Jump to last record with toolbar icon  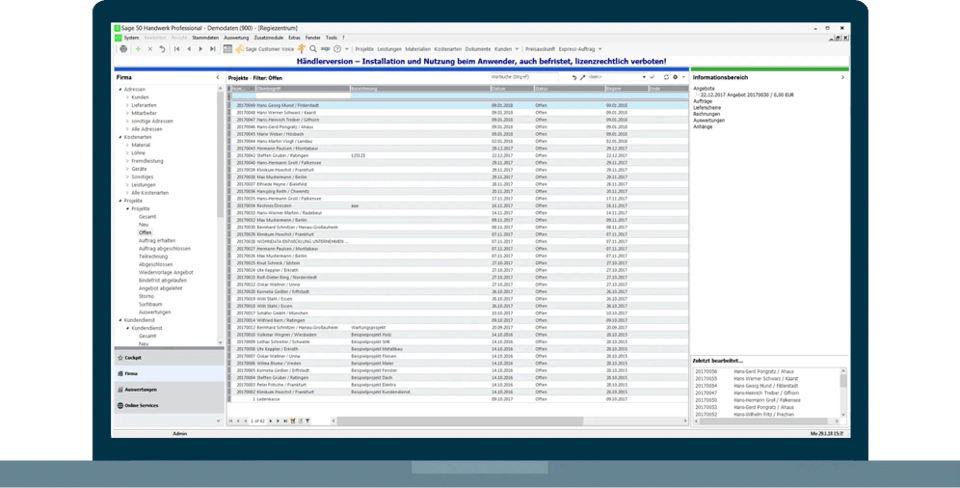pos(212,49)
